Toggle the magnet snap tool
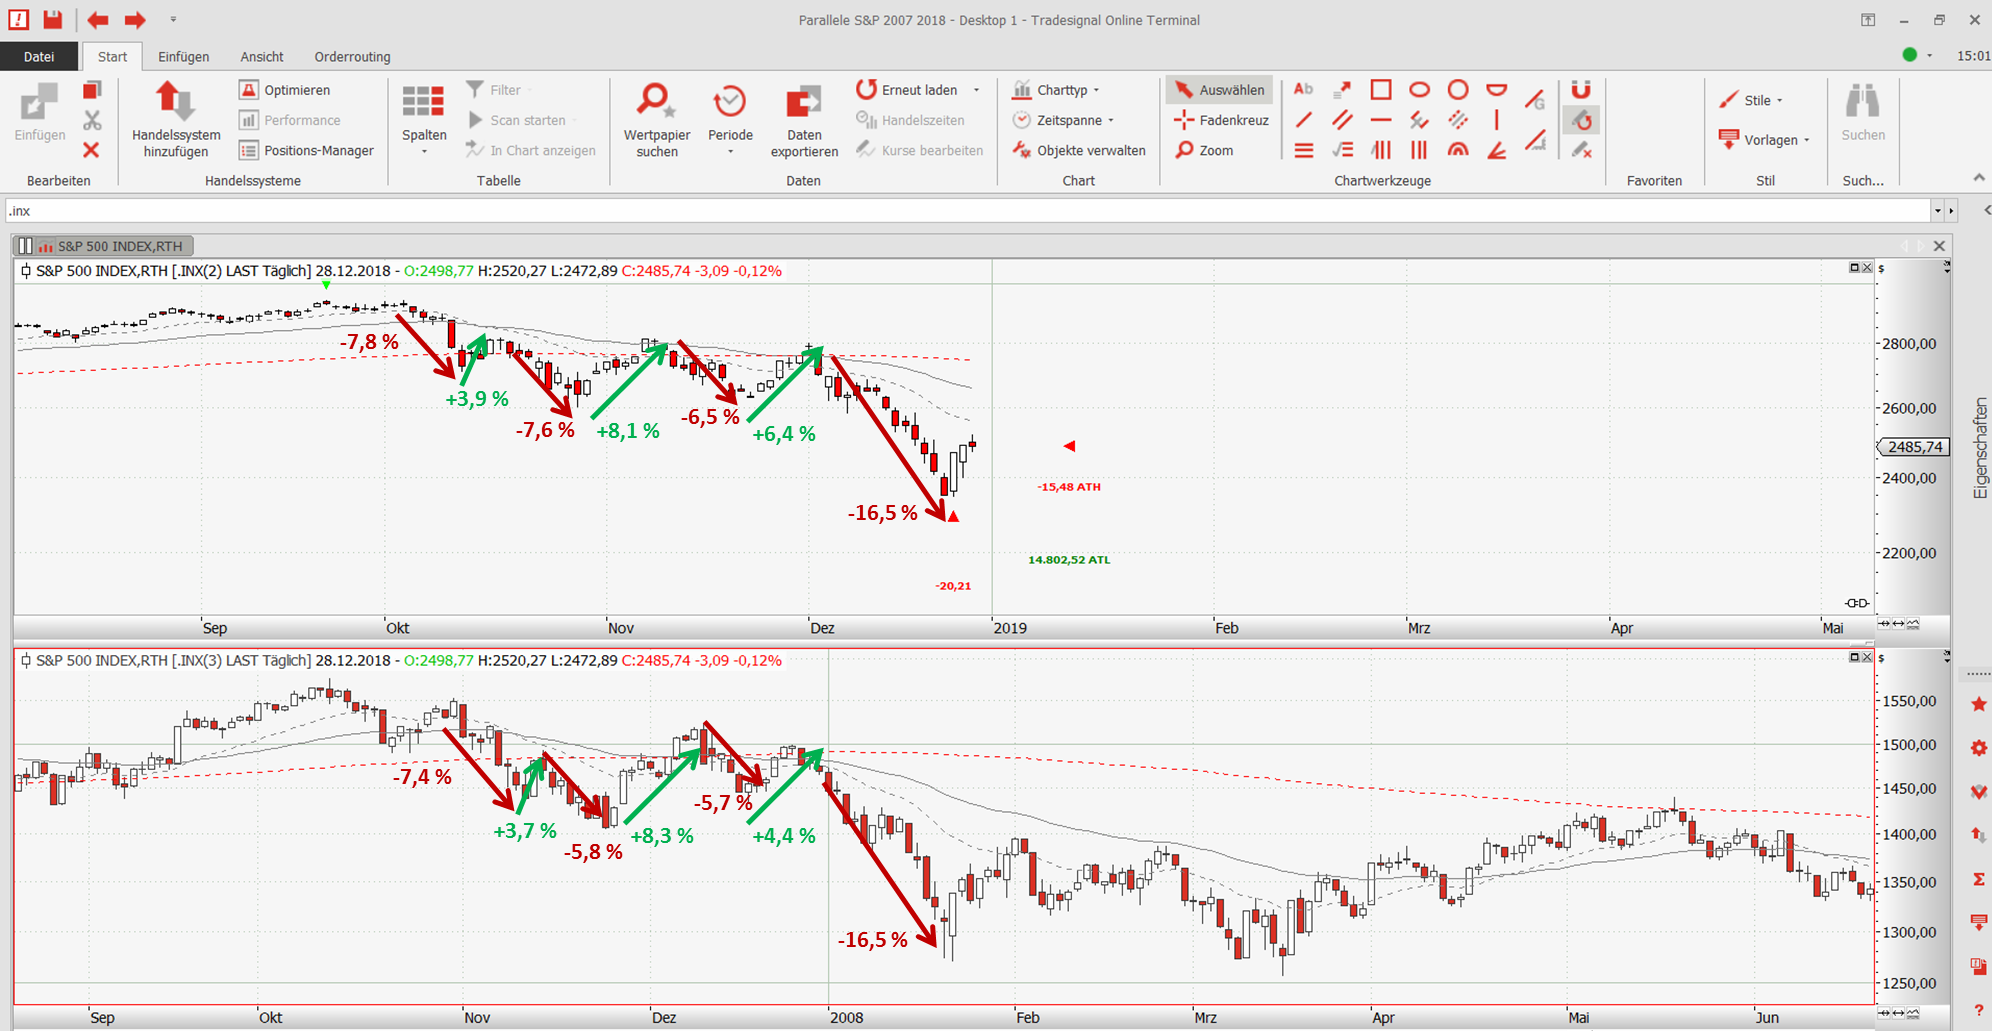 pyautogui.click(x=1580, y=90)
